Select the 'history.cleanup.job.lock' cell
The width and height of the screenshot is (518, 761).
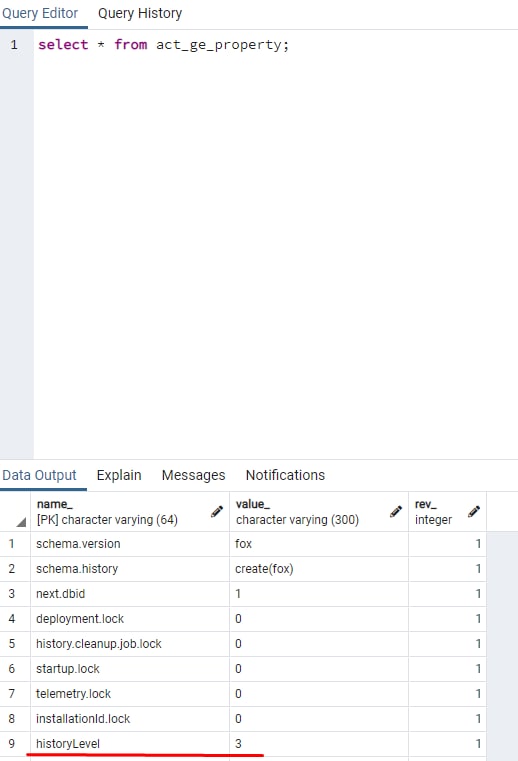[x=130, y=644]
